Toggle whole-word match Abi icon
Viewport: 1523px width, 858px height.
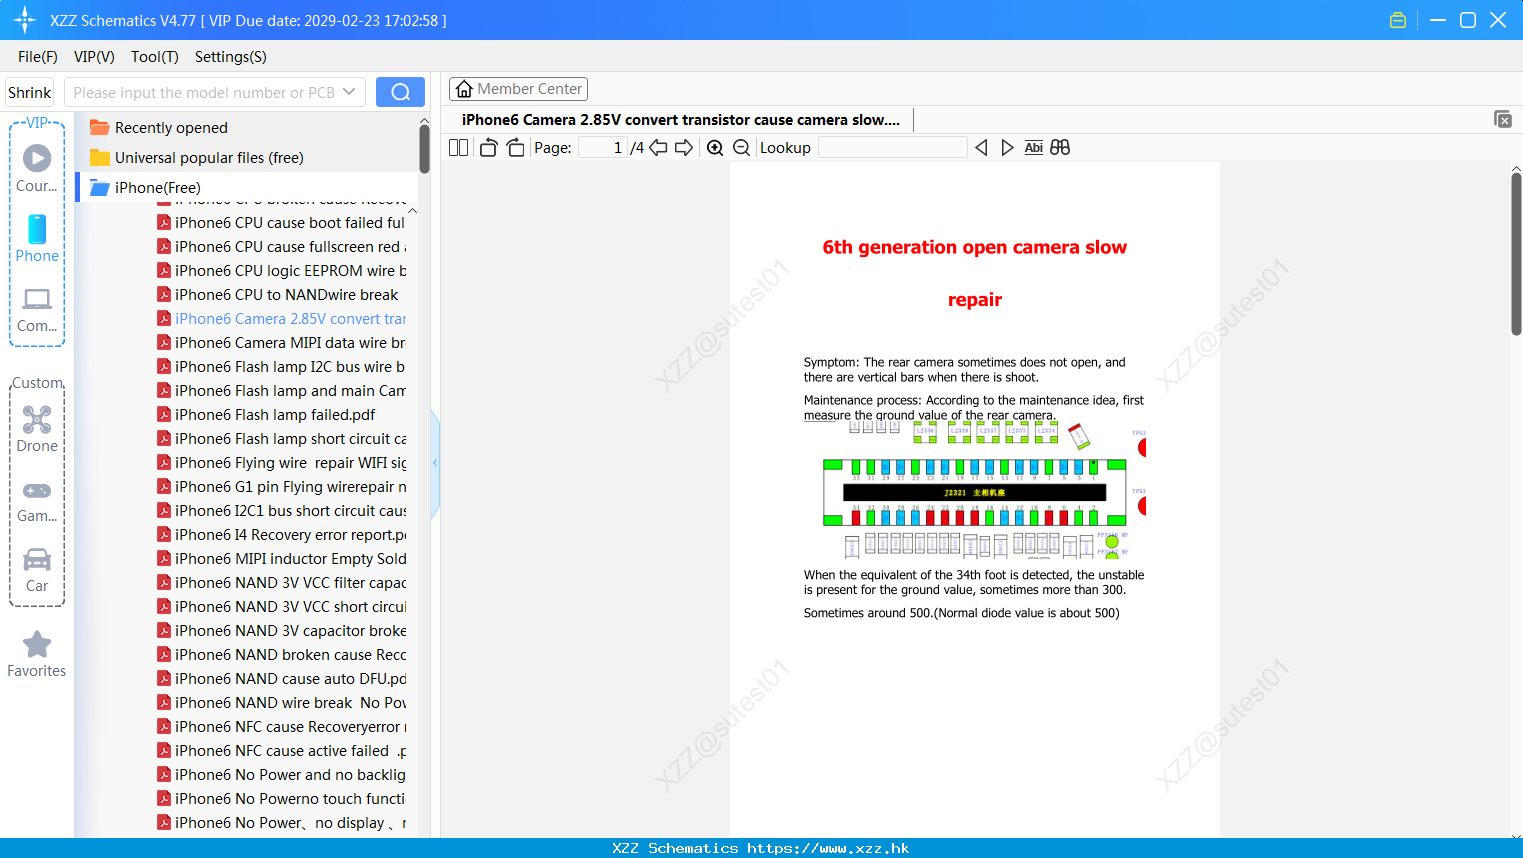point(1033,147)
